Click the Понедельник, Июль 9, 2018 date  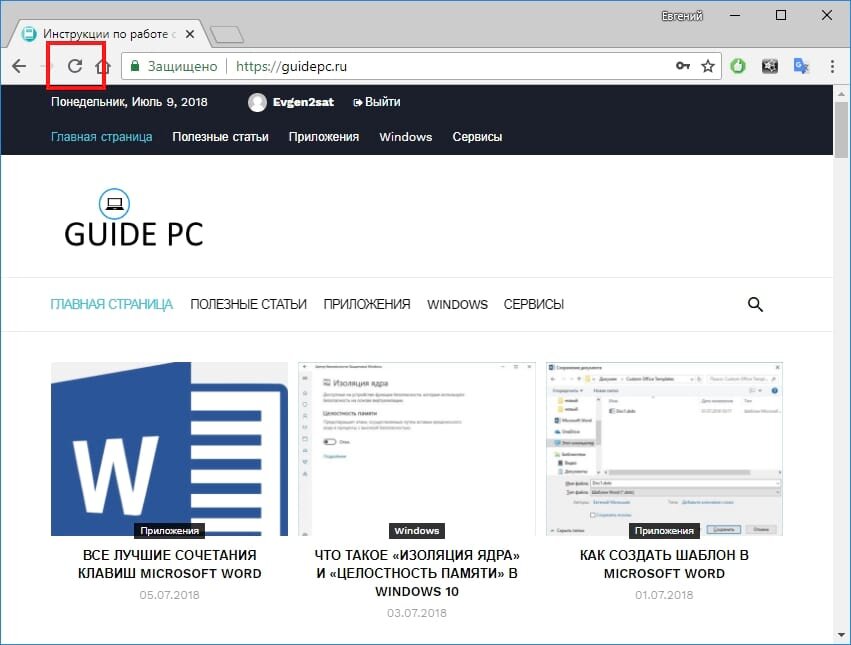click(x=129, y=102)
